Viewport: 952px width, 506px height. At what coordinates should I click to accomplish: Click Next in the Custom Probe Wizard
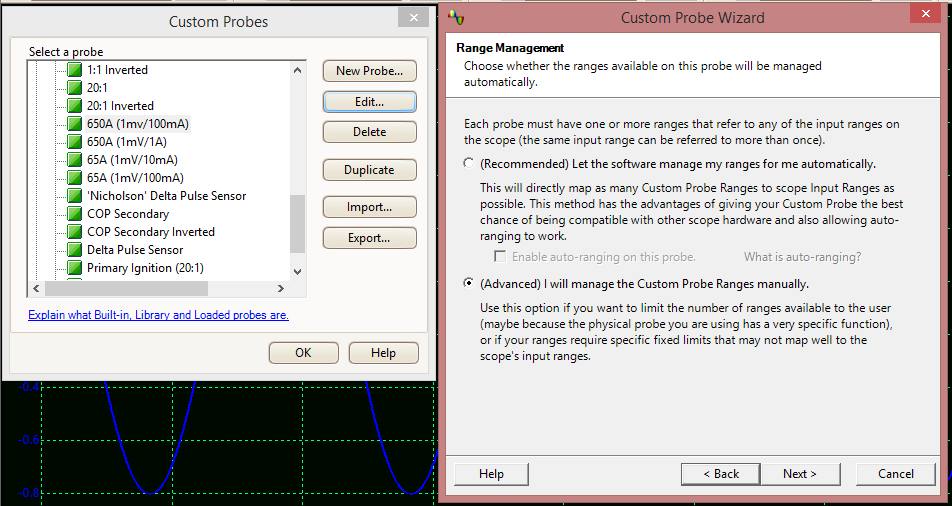(x=799, y=474)
